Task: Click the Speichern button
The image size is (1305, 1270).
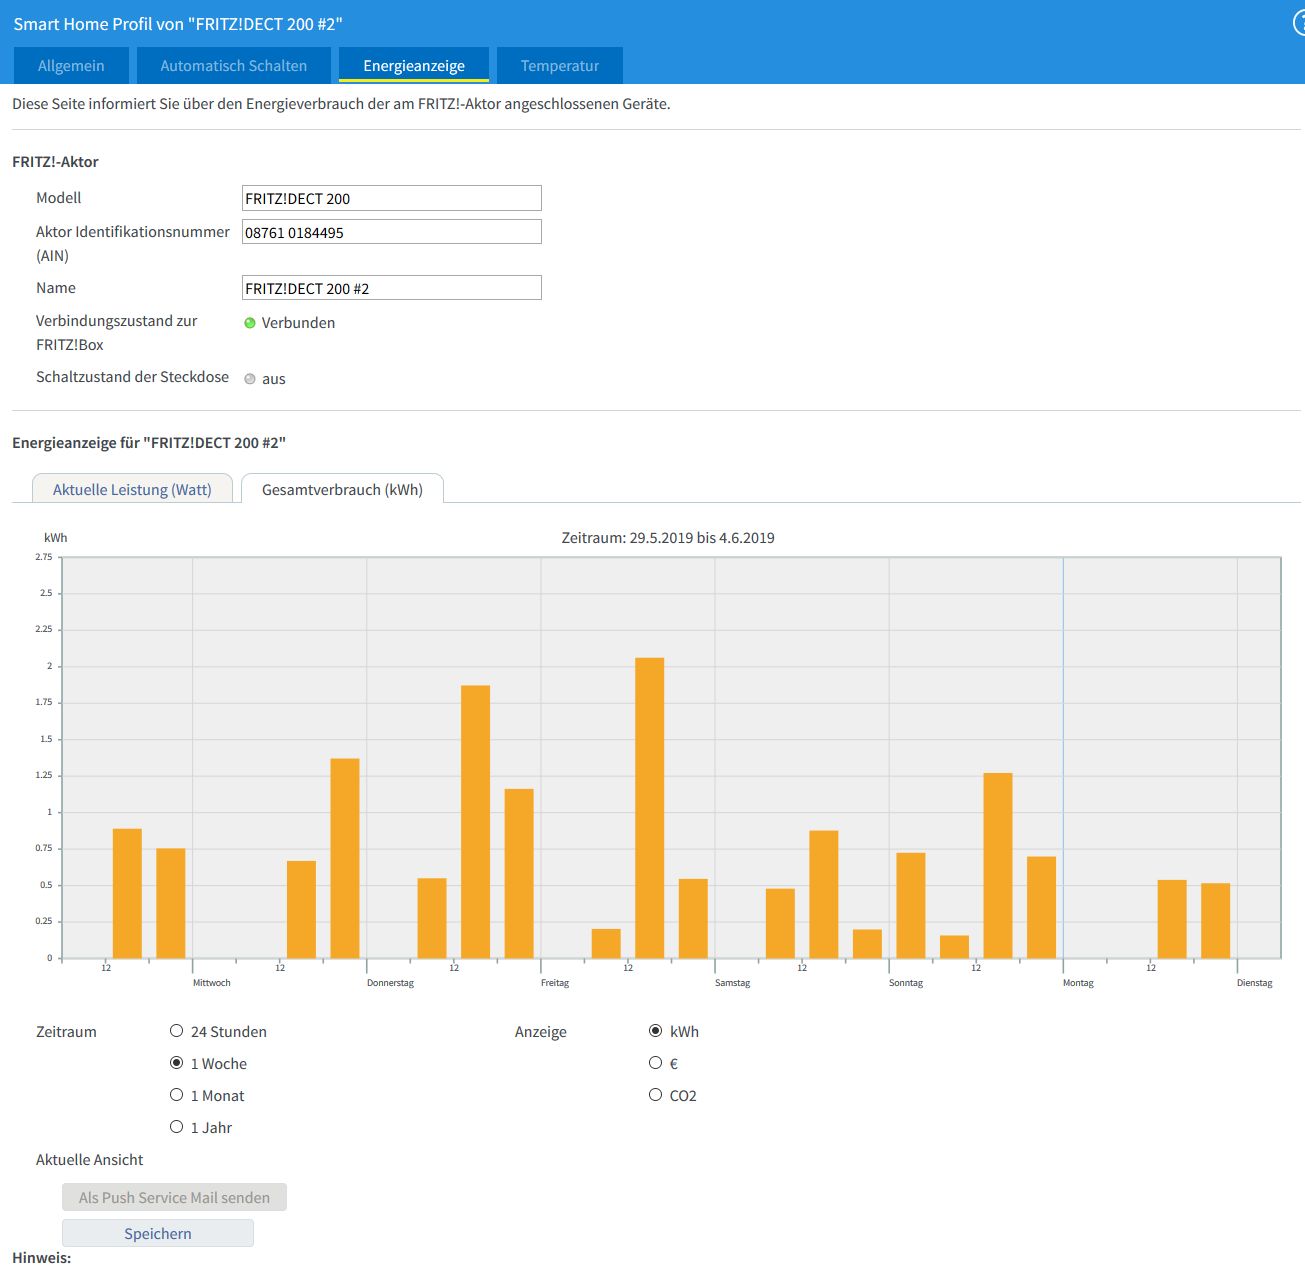Action: (158, 1233)
